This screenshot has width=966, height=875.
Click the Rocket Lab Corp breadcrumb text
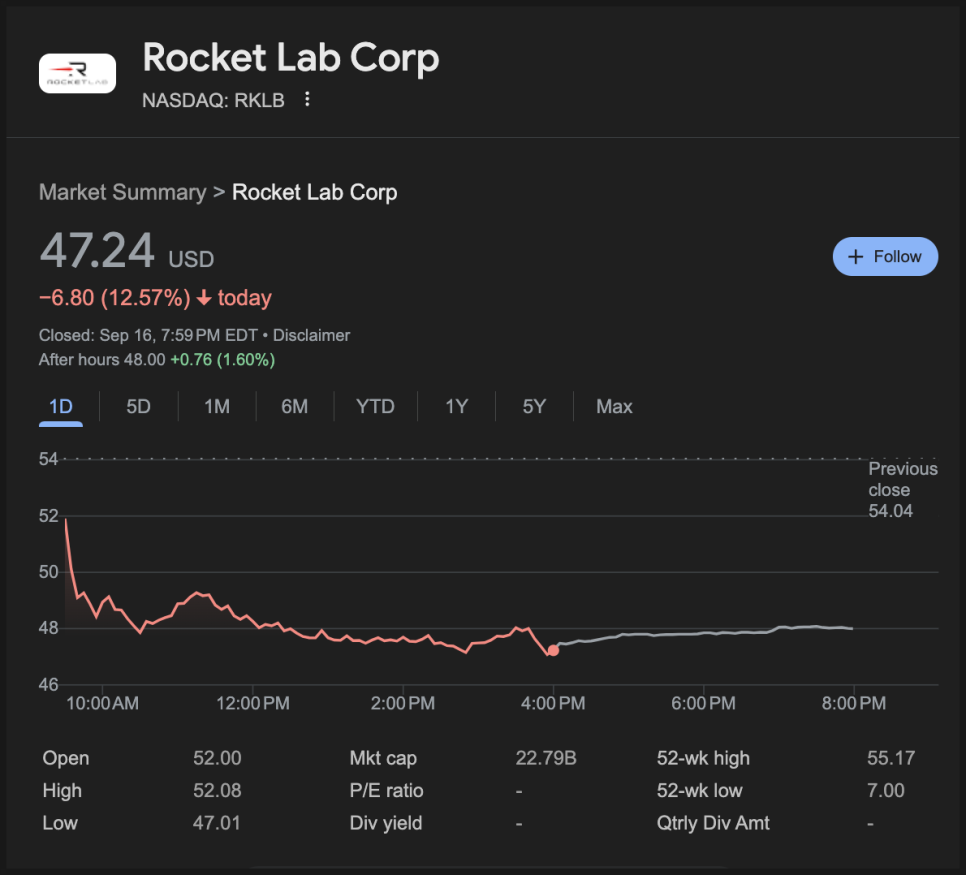tap(314, 192)
